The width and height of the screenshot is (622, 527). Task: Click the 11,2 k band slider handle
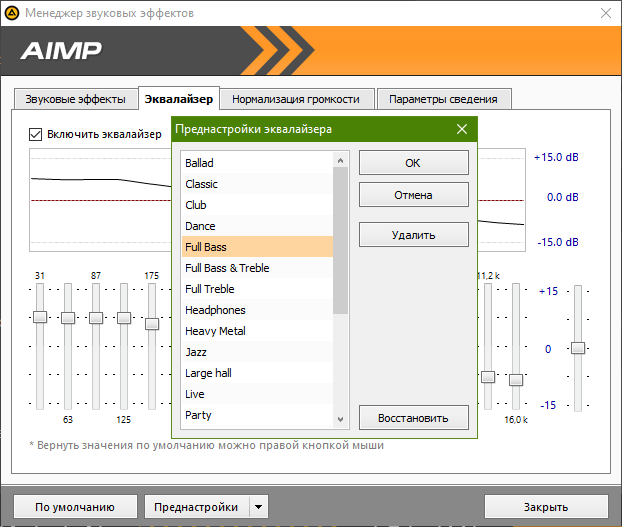point(488,377)
